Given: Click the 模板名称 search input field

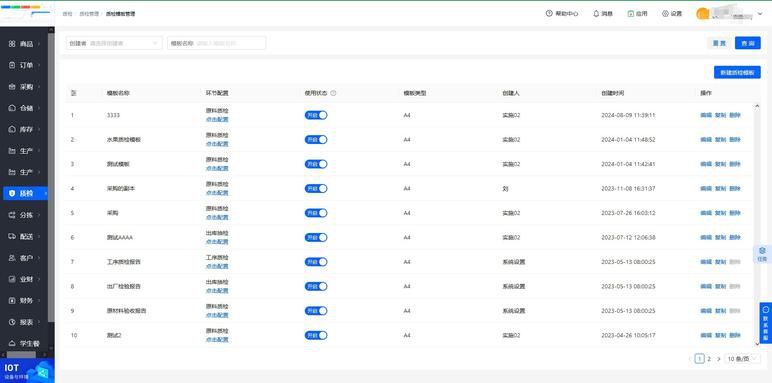Looking at the screenshot, I should pos(217,43).
